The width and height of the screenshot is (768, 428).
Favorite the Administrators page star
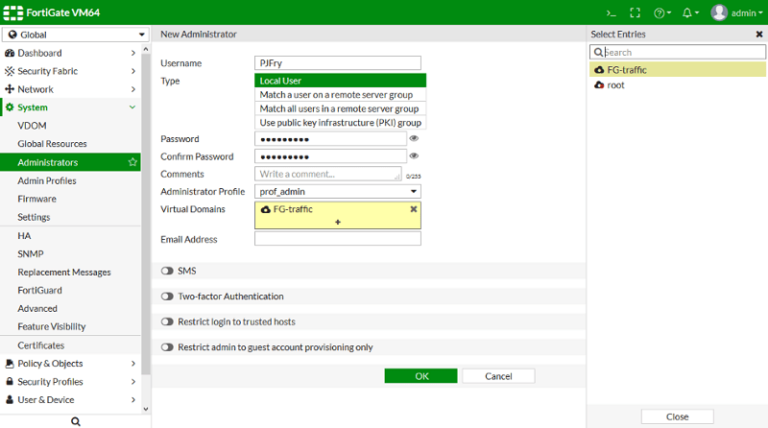pyautogui.click(x=132, y=162)
